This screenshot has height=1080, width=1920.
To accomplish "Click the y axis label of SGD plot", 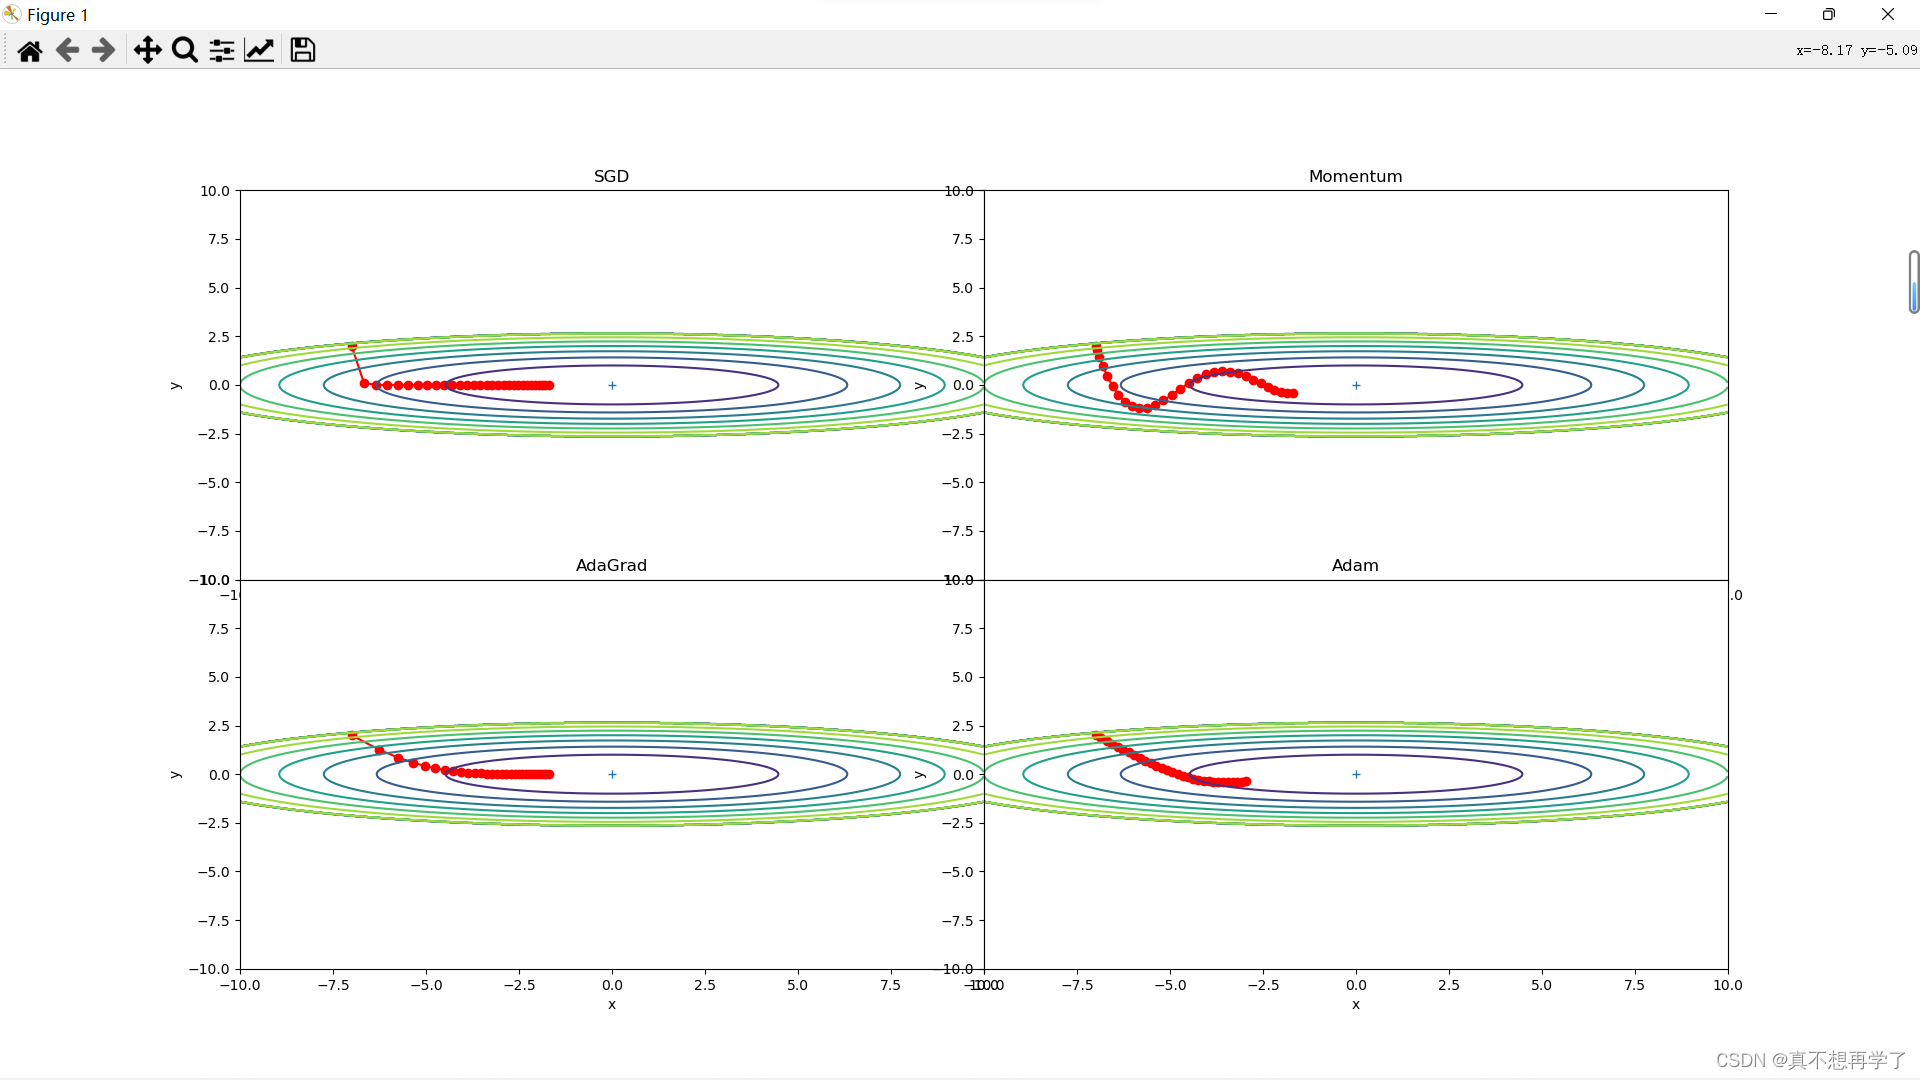I will coord(175,385).
